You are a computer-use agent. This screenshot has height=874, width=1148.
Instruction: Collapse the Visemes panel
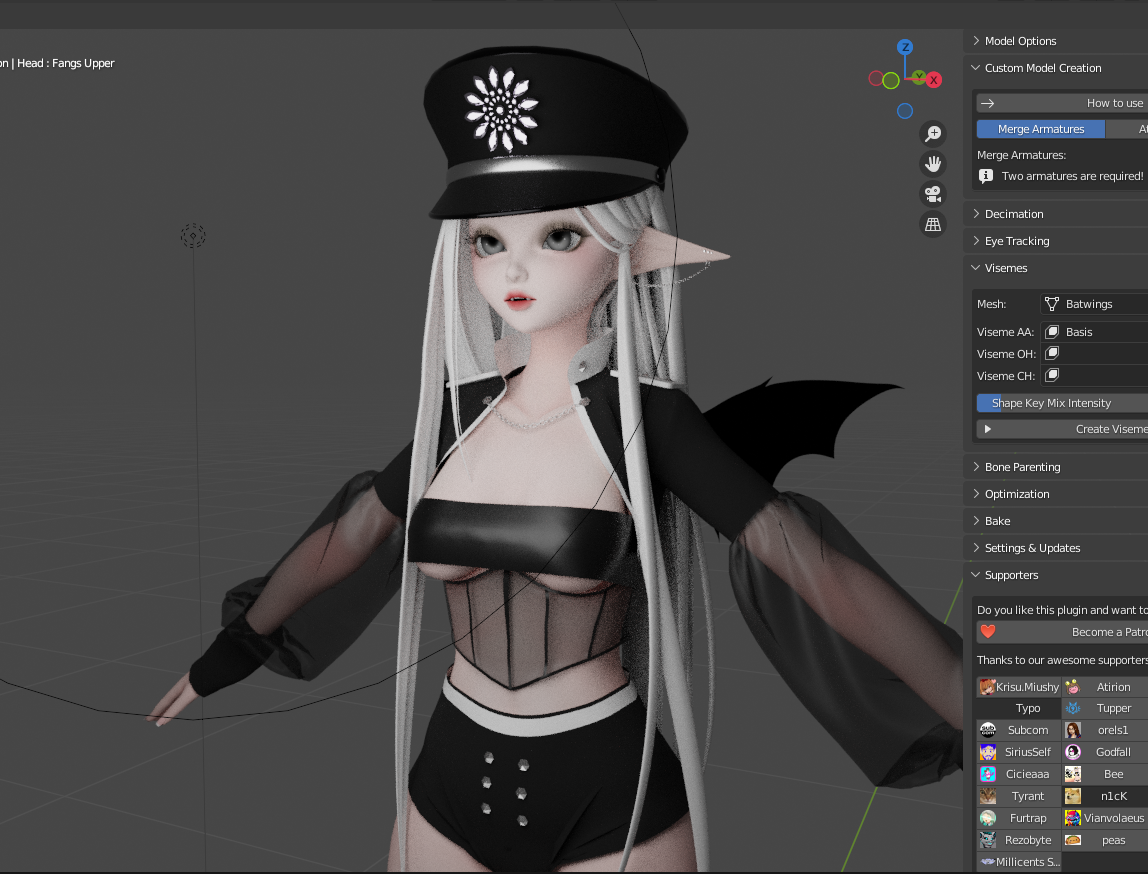tap(1005, 268)
